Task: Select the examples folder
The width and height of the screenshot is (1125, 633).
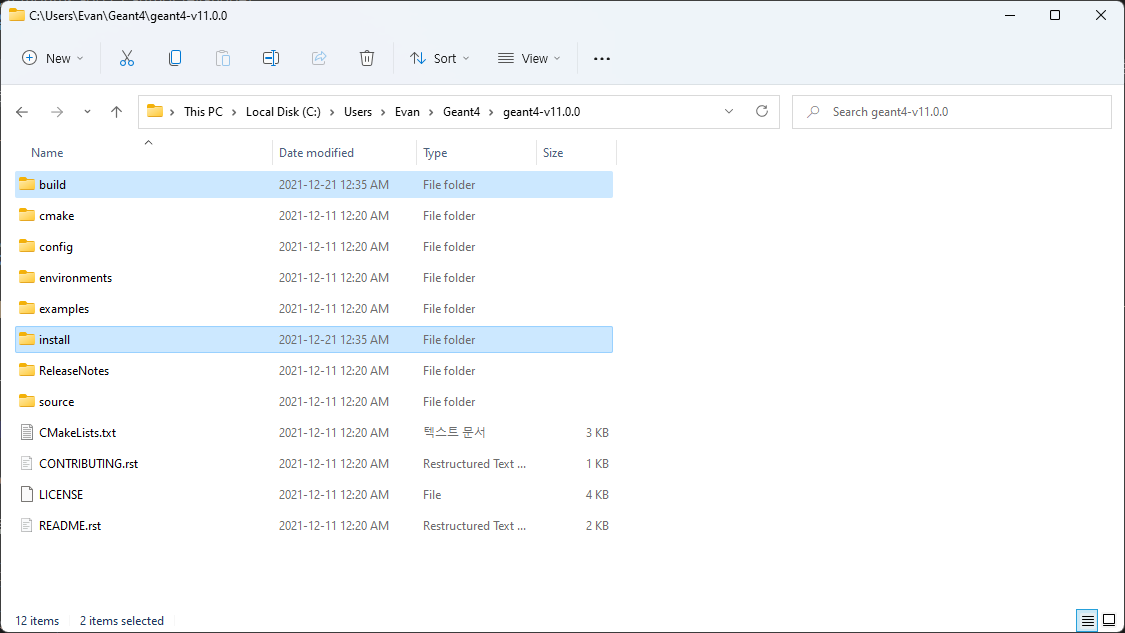Action: click(64, 309)
